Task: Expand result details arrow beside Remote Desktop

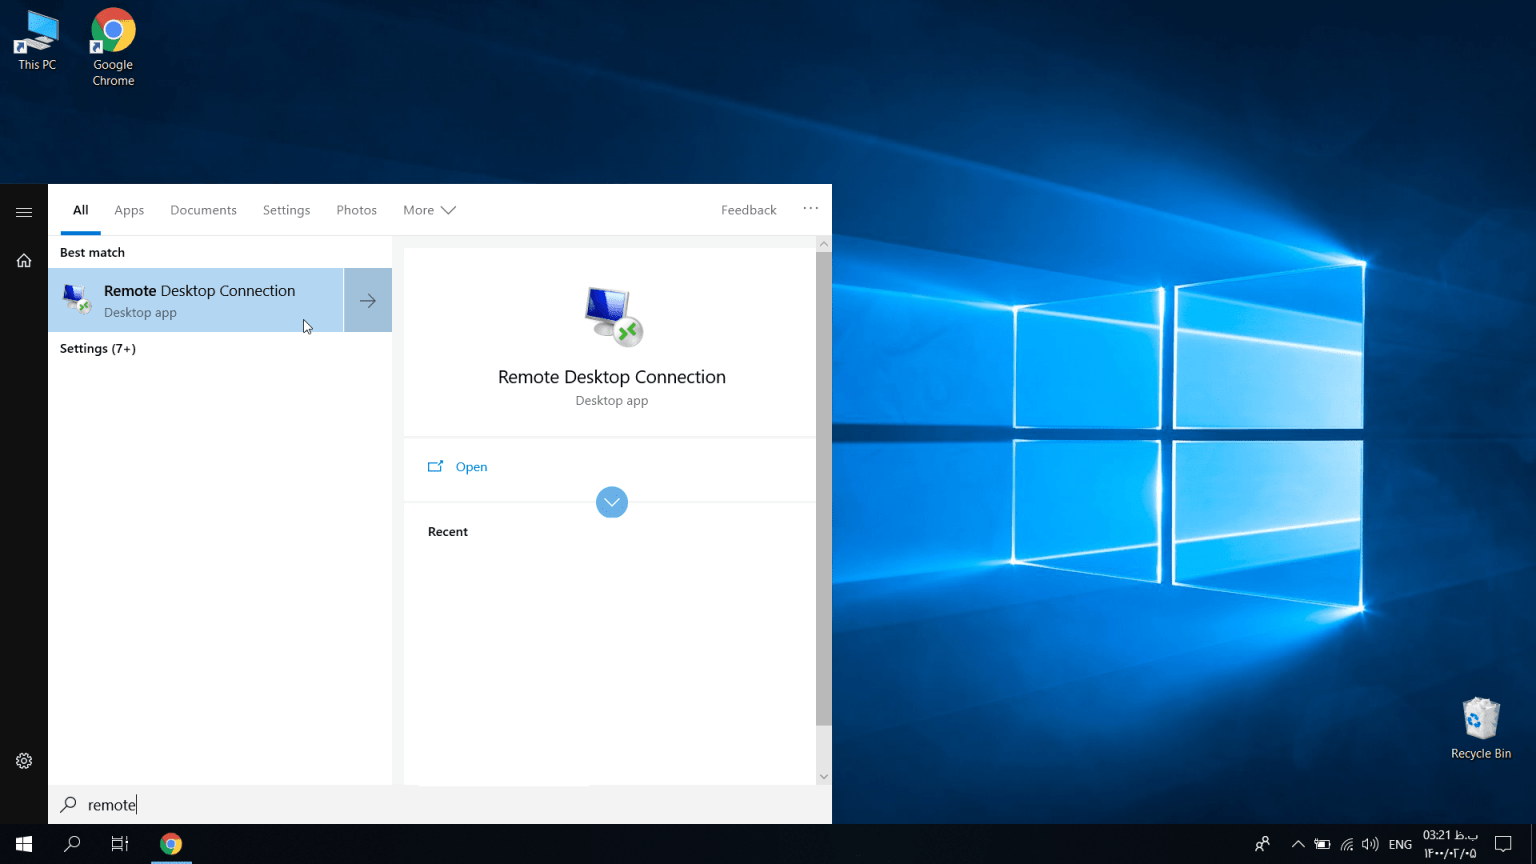Action: 368,300
